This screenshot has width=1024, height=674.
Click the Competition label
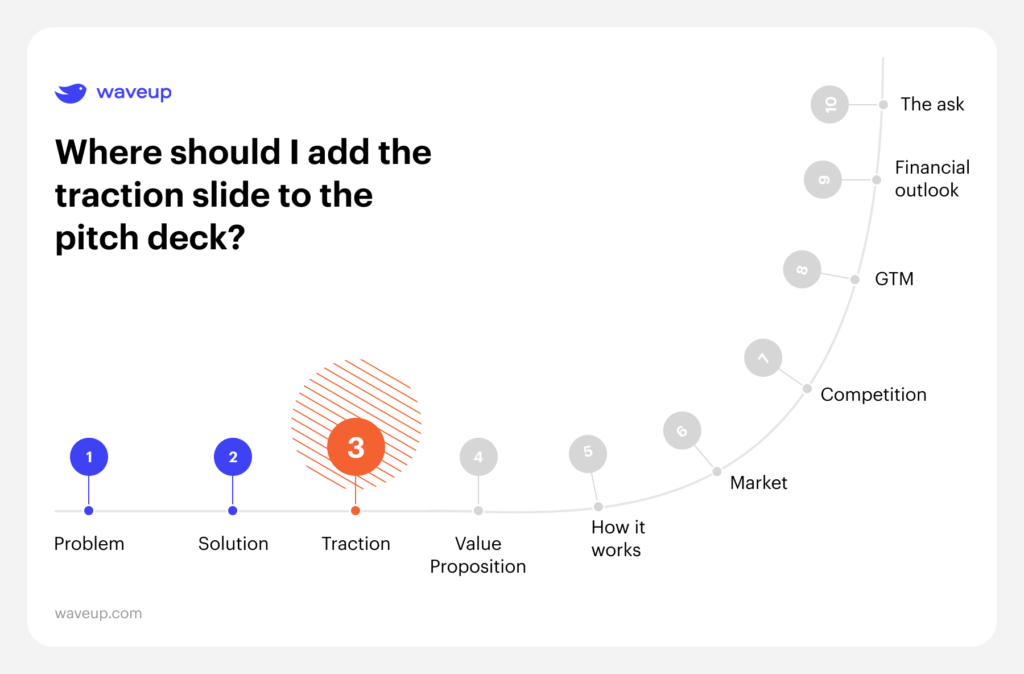873,395
